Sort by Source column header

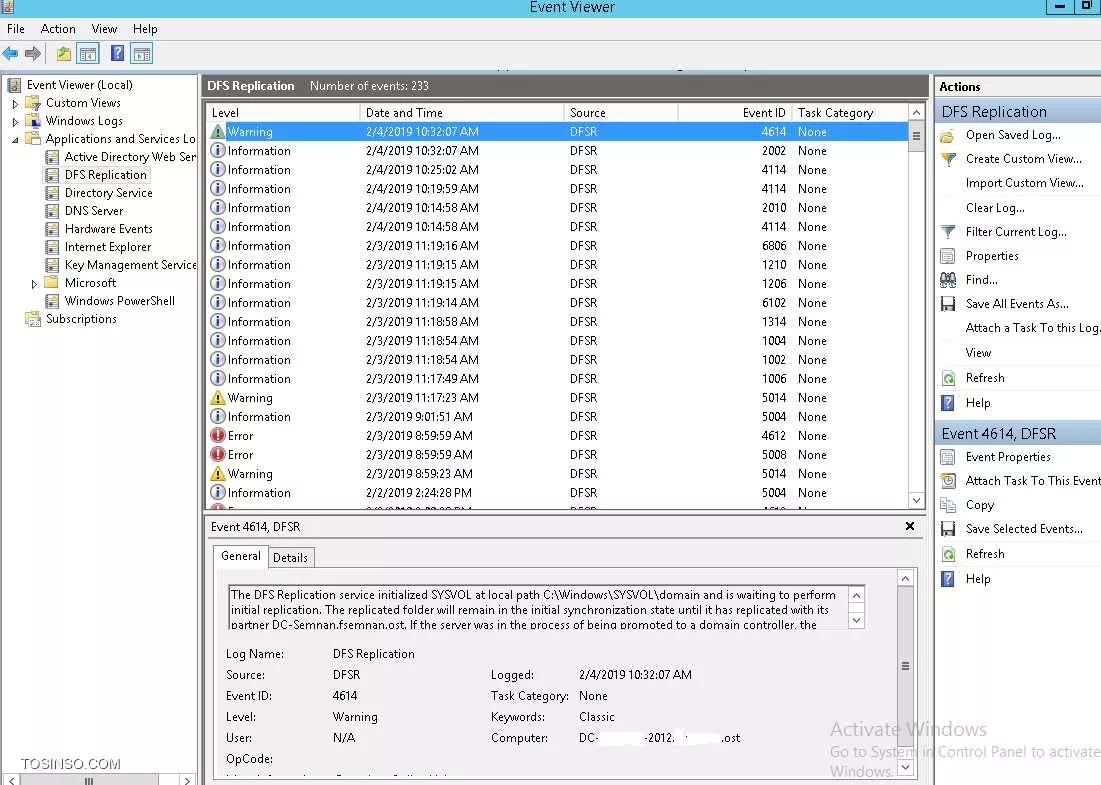621,113
